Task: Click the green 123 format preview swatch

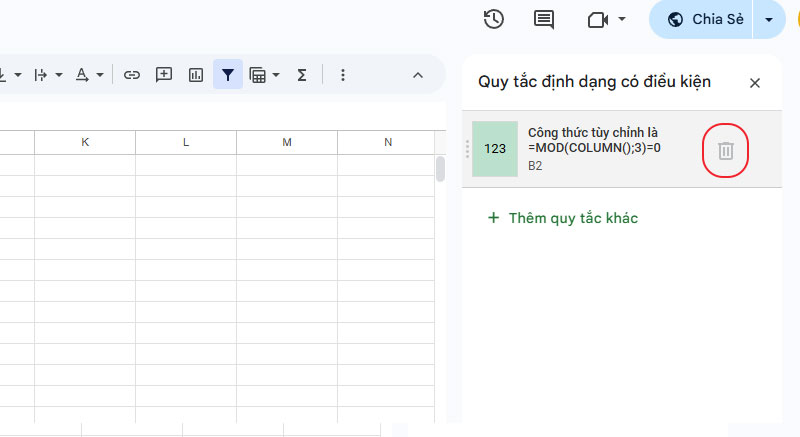Action: tap(495, 149)
